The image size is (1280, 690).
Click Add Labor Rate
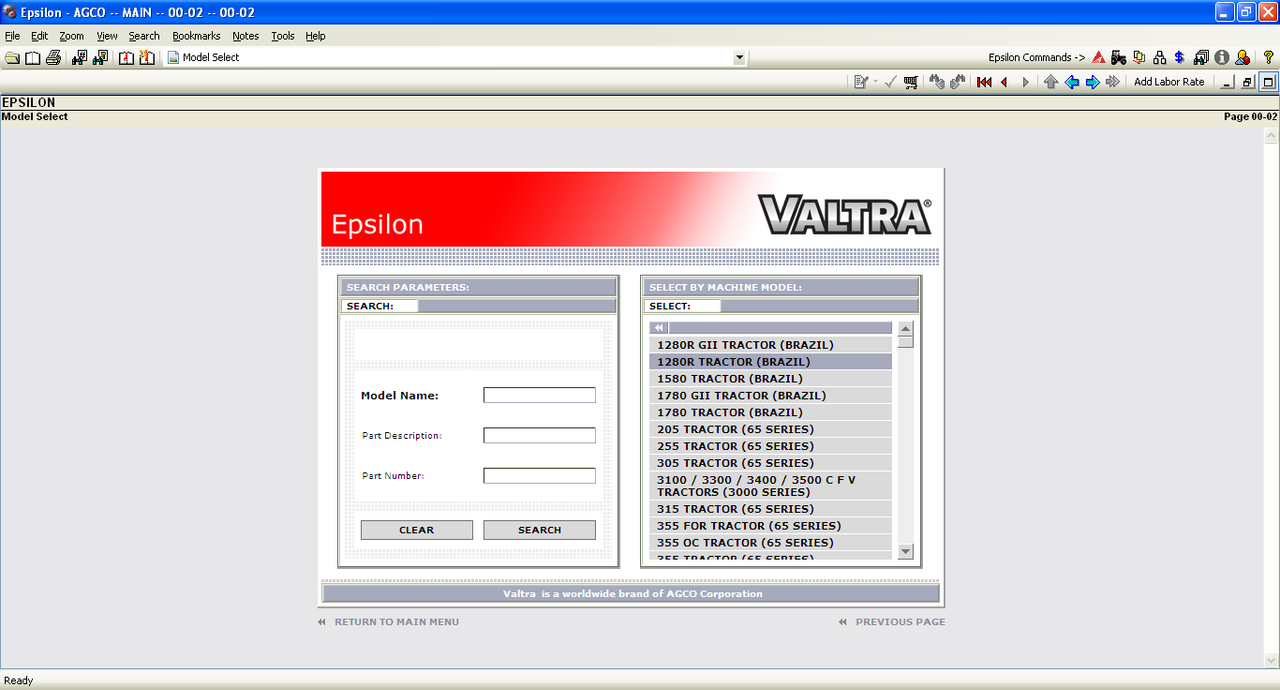point(1169,82)
